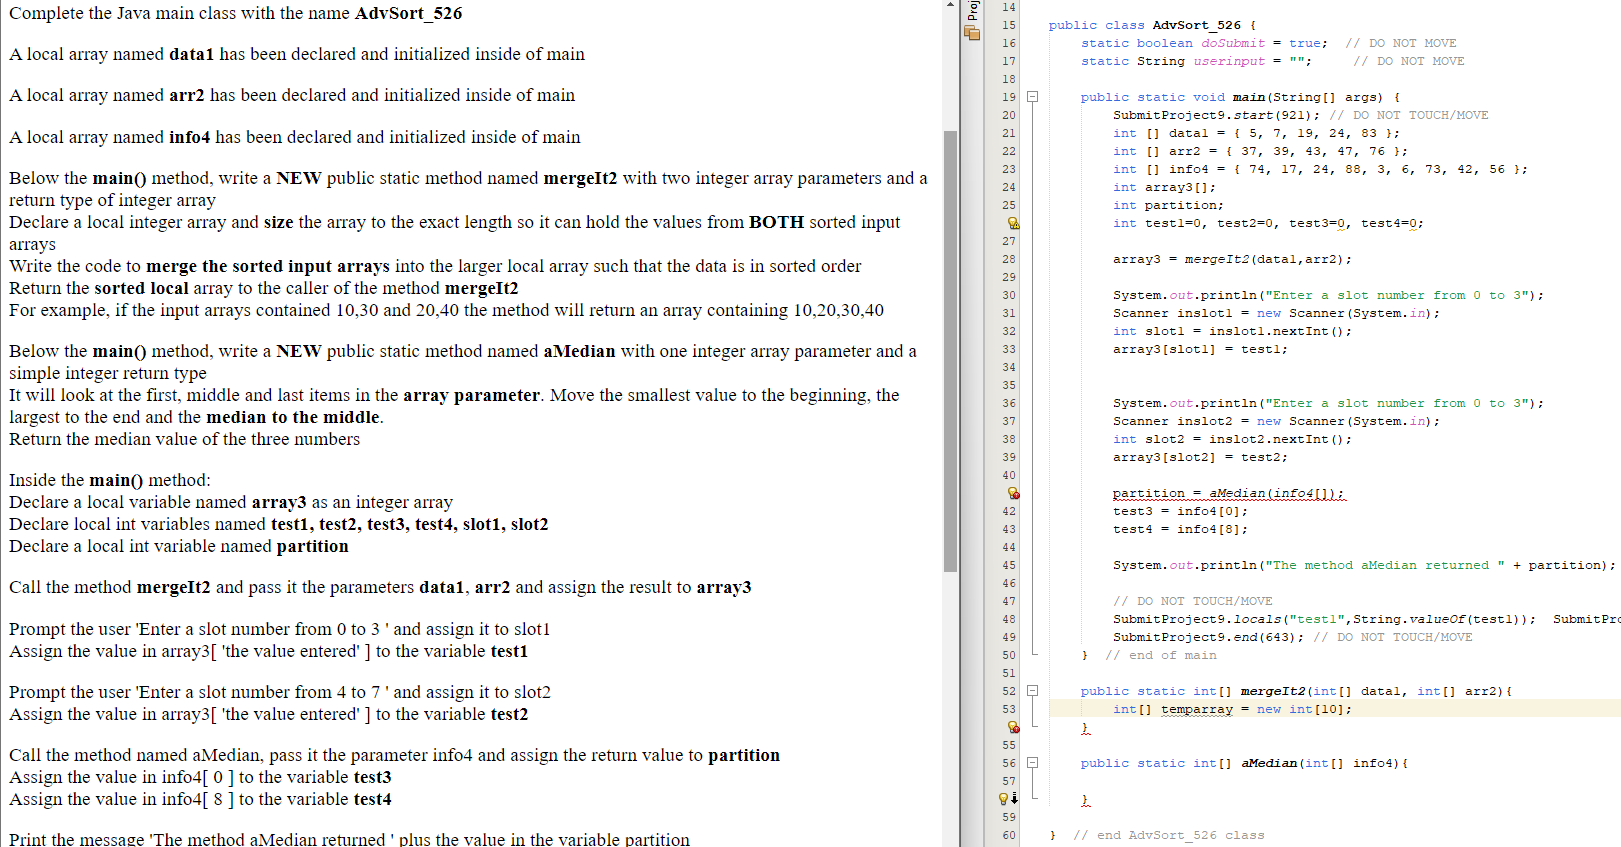
Task: Click '// end of main' comment
Action: click(x=1161, y=655)
